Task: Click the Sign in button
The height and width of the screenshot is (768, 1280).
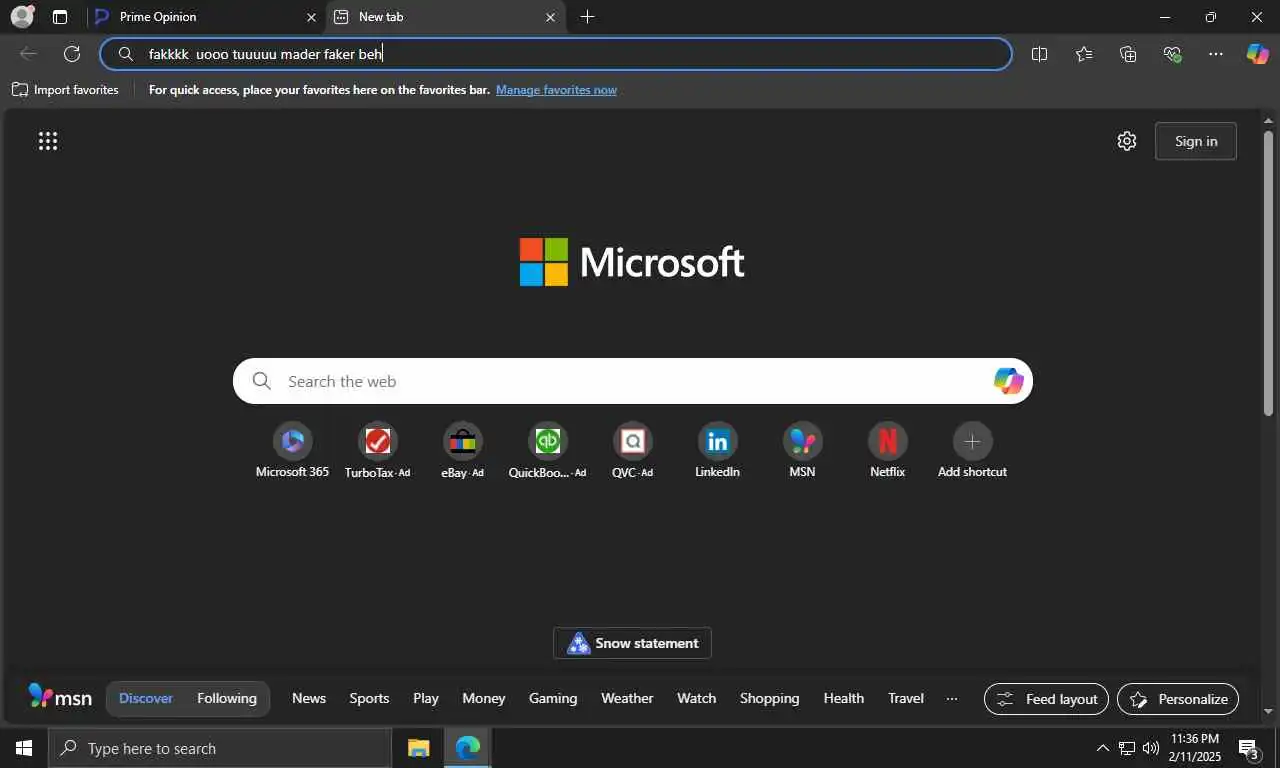Action: (x=1196, y=141)
